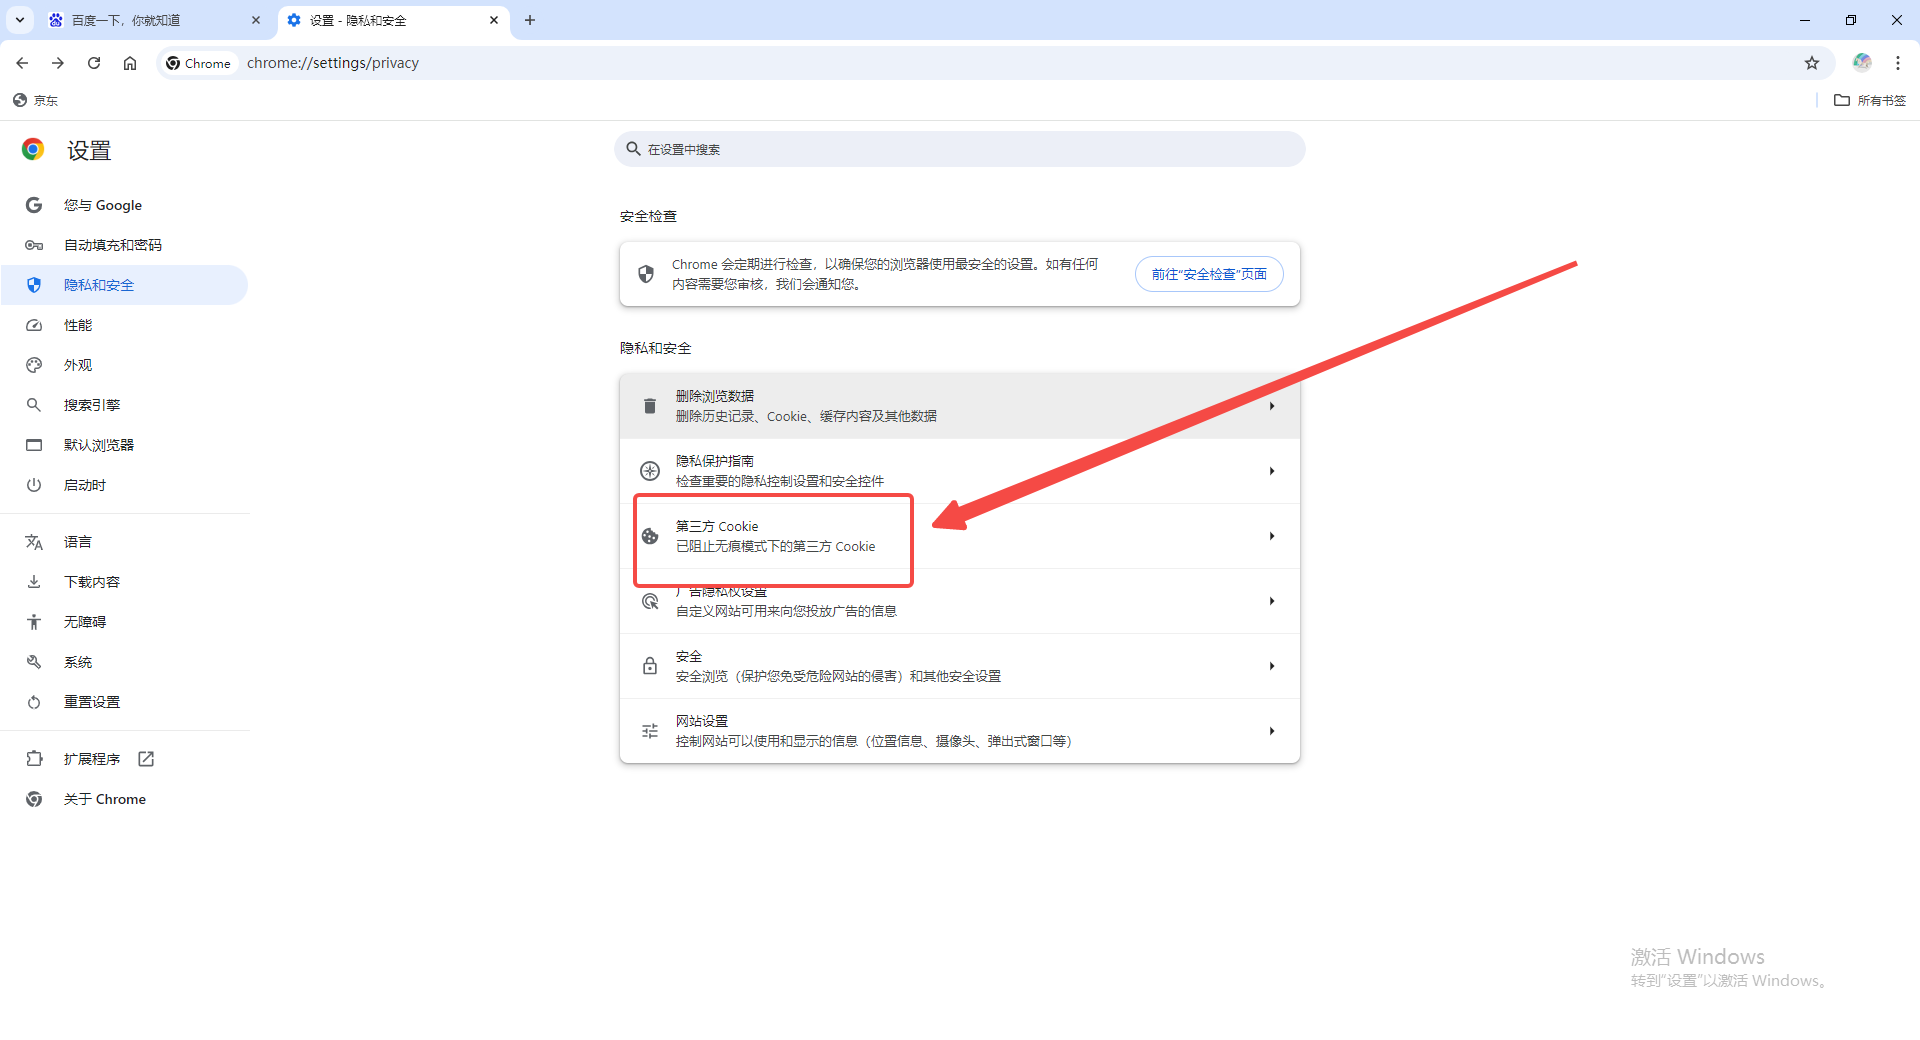Image resolution: width=1920 pixels, height=1040 pixels.
Task: Click the shield icon in 安全检查 card
Action: (x=646, y=274)
